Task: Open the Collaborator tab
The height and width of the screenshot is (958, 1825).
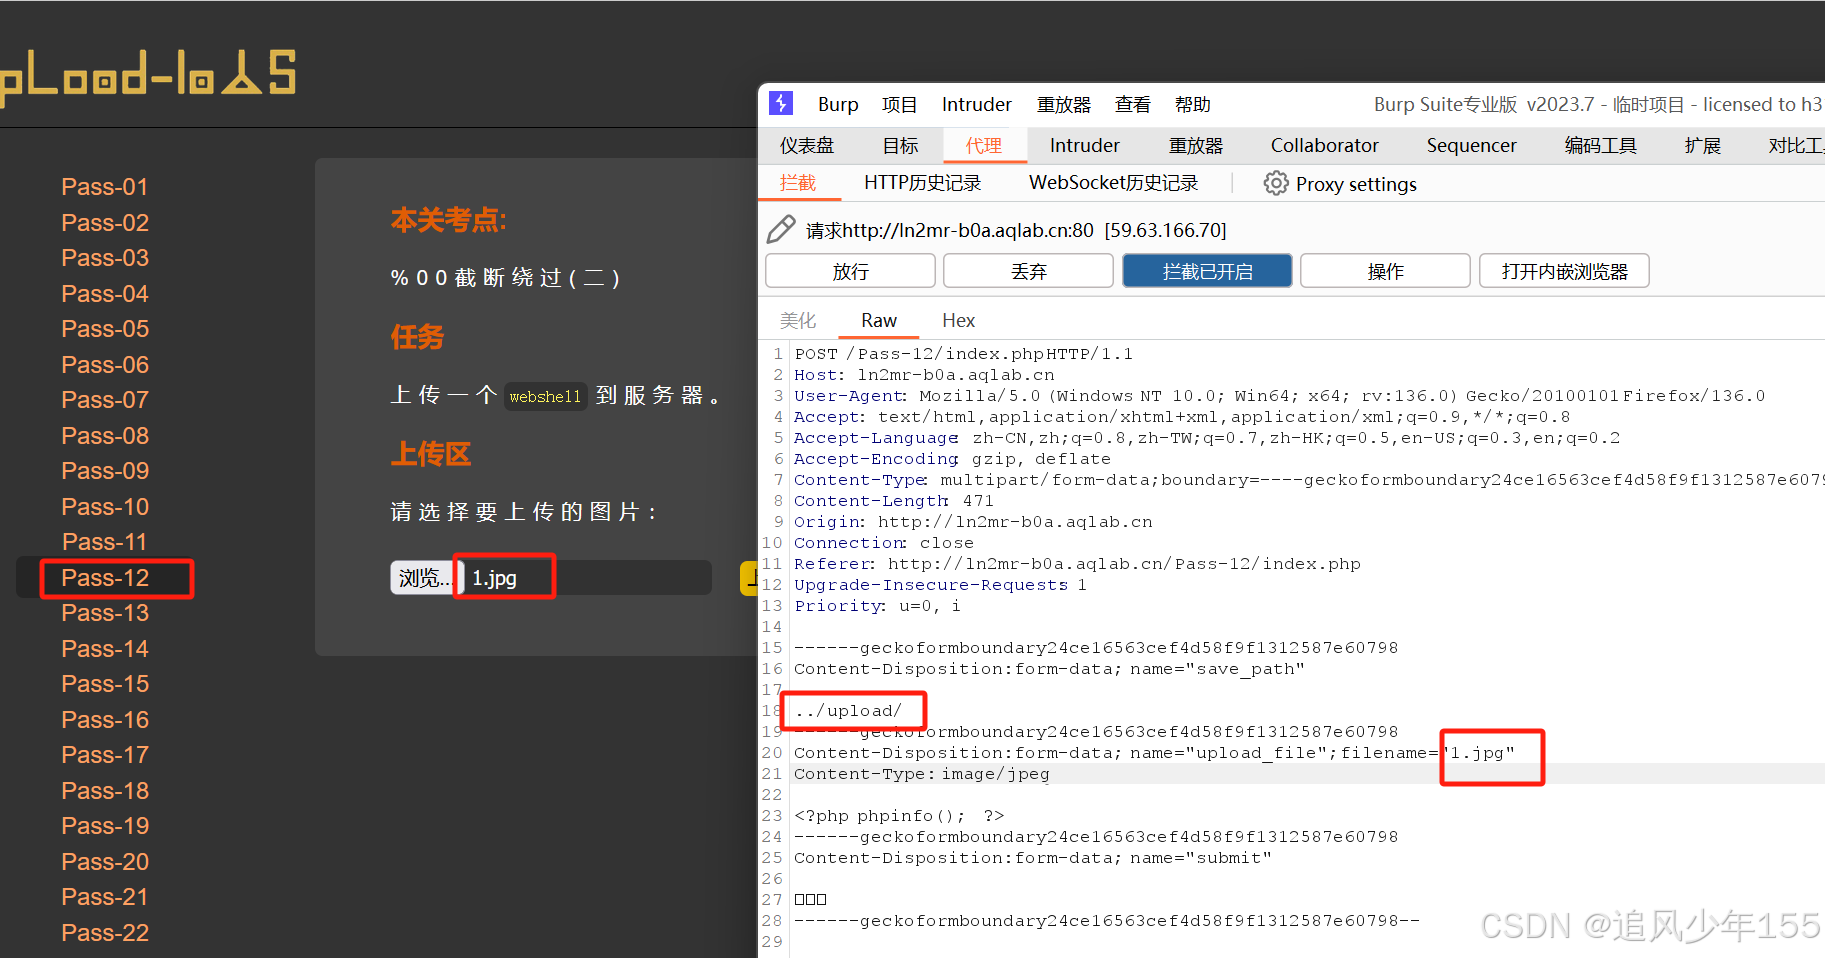Action: coord(1324,145)
